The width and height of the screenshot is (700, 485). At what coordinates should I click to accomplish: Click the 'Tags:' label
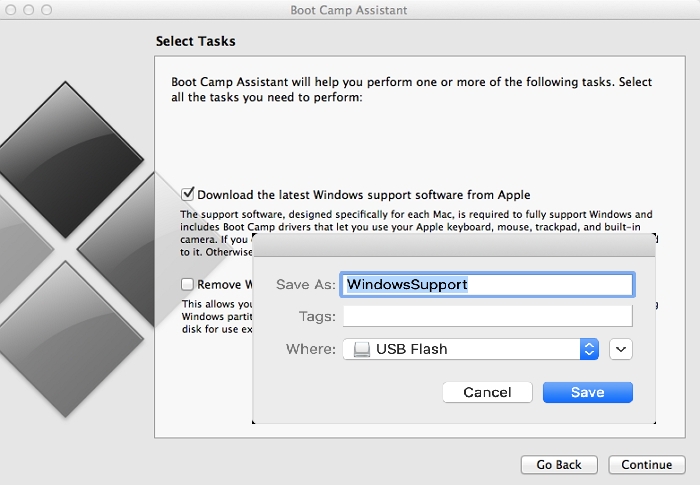coord(317,316)
